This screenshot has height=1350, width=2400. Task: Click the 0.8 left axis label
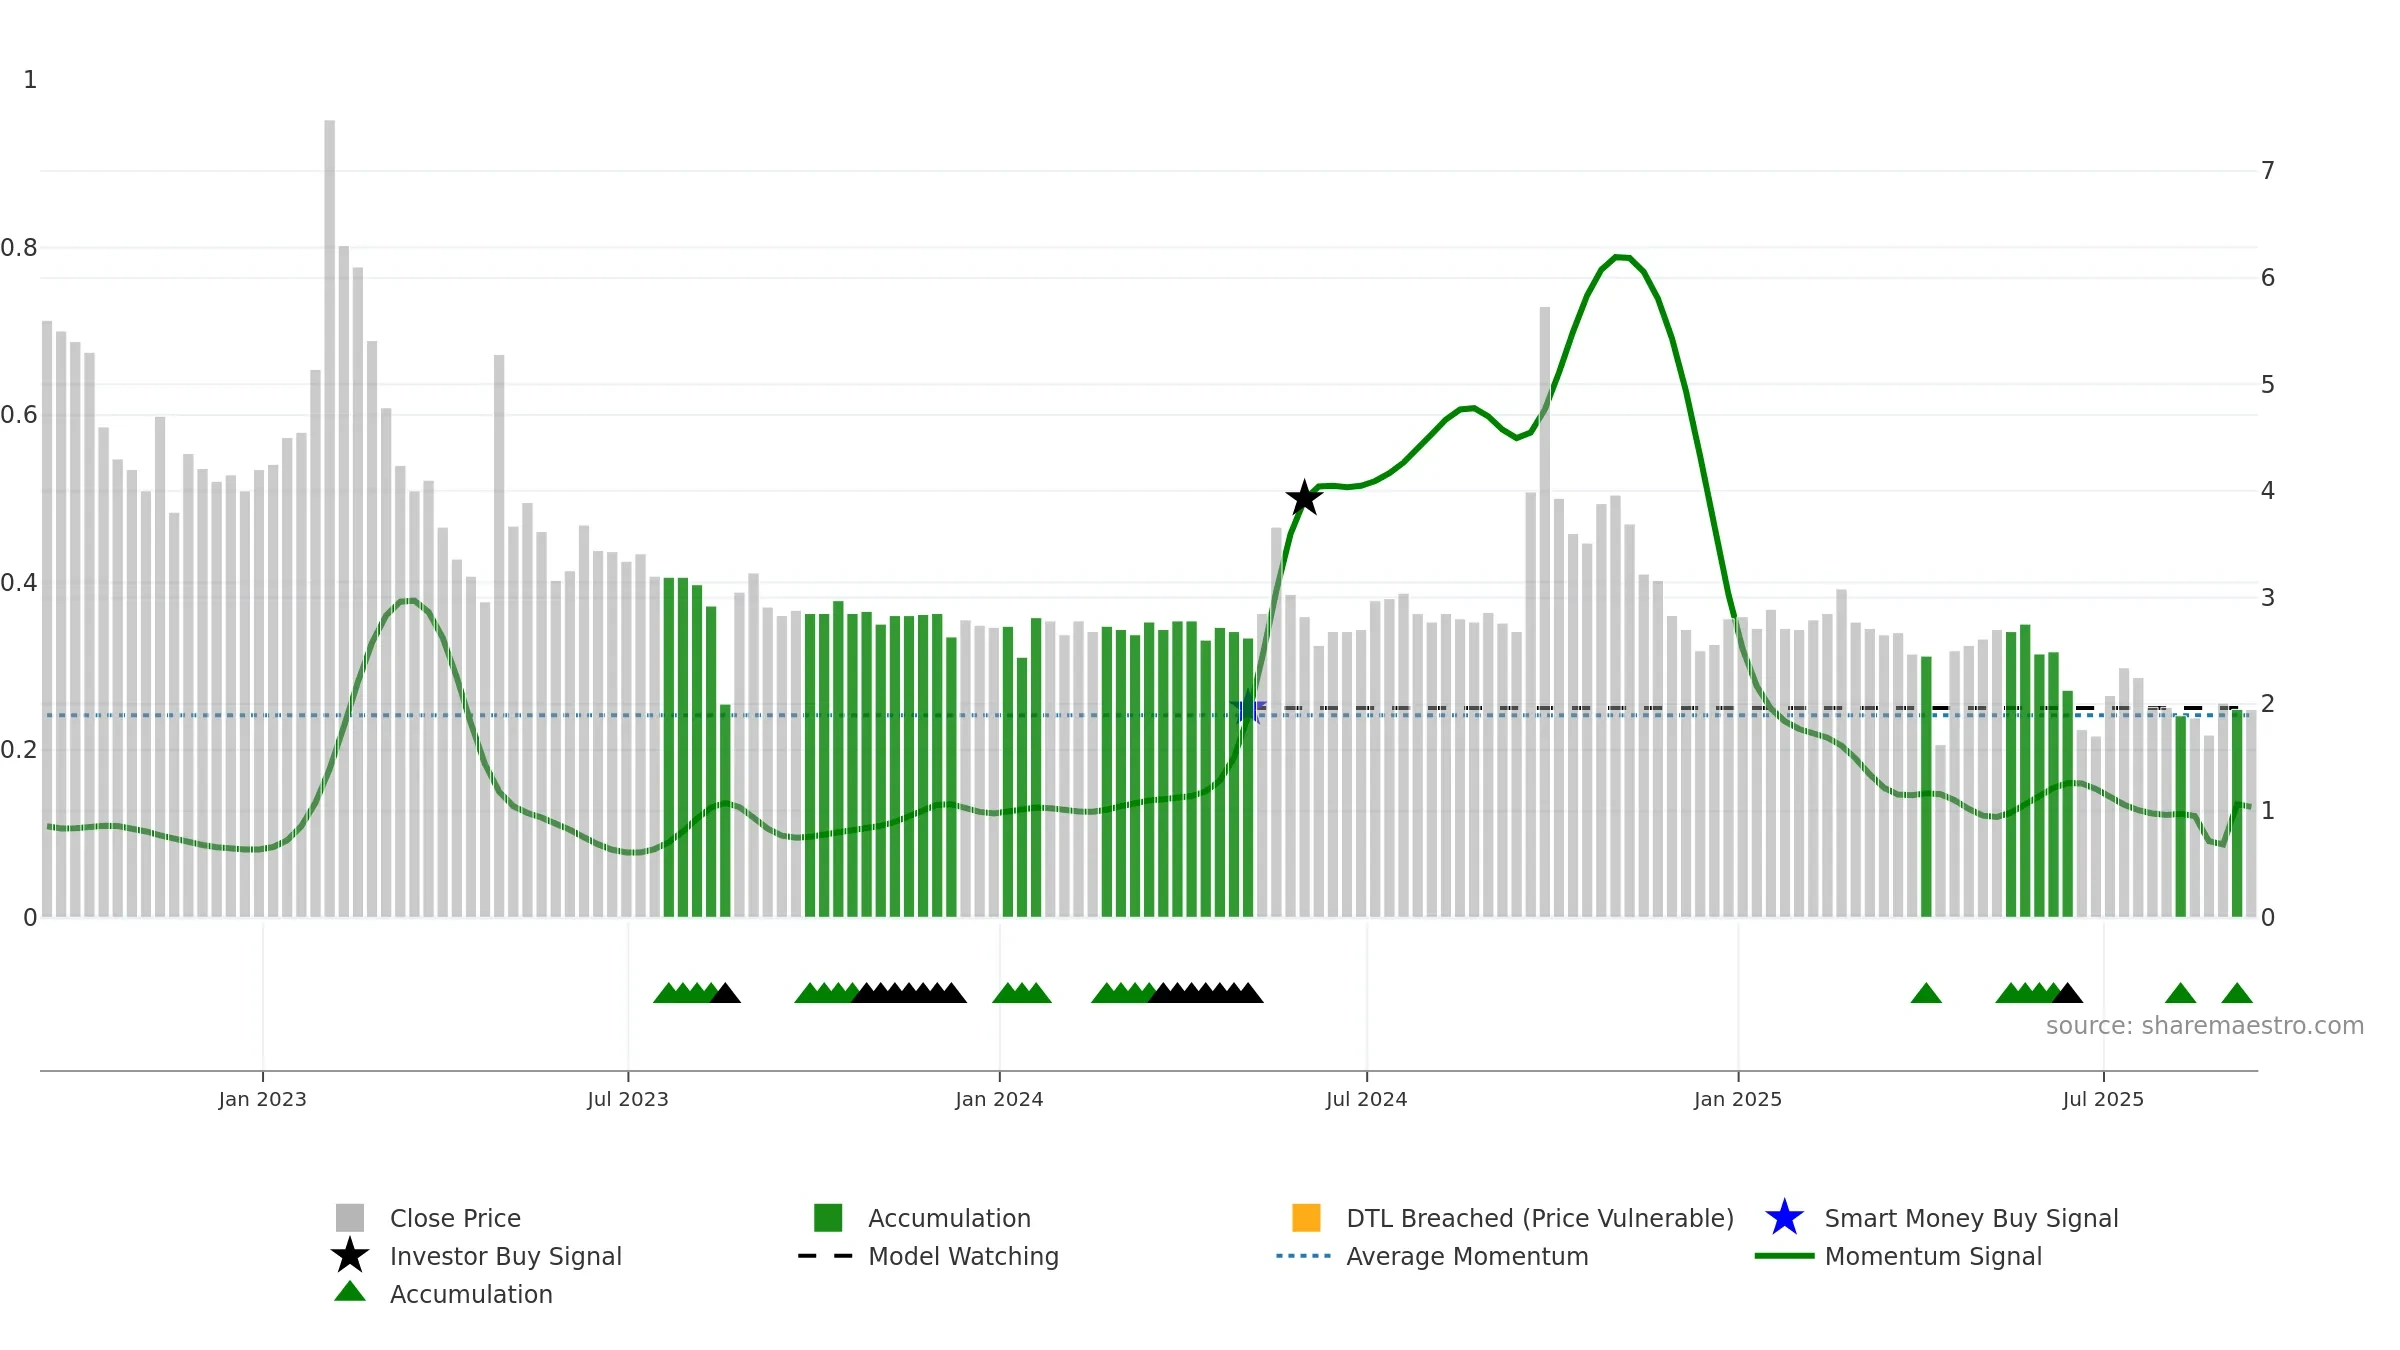19,247
